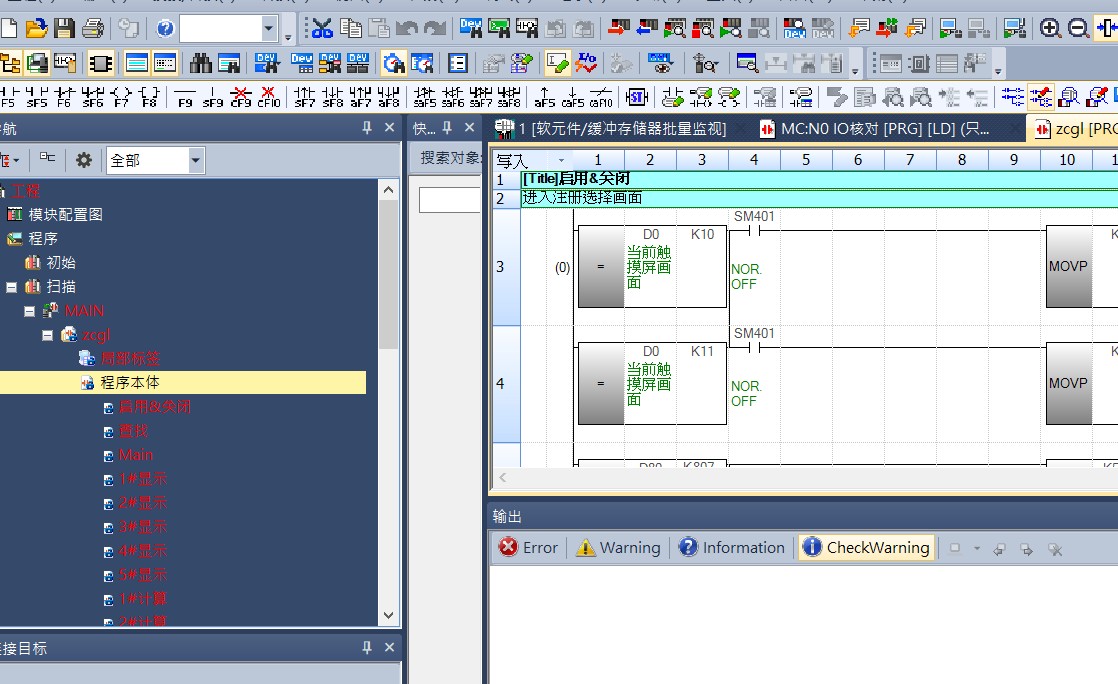Image resolution: width=1118 pixels, height=684 pixels.
Task: Select 模块配置图 in navigation tree
Action: point(65,214)
